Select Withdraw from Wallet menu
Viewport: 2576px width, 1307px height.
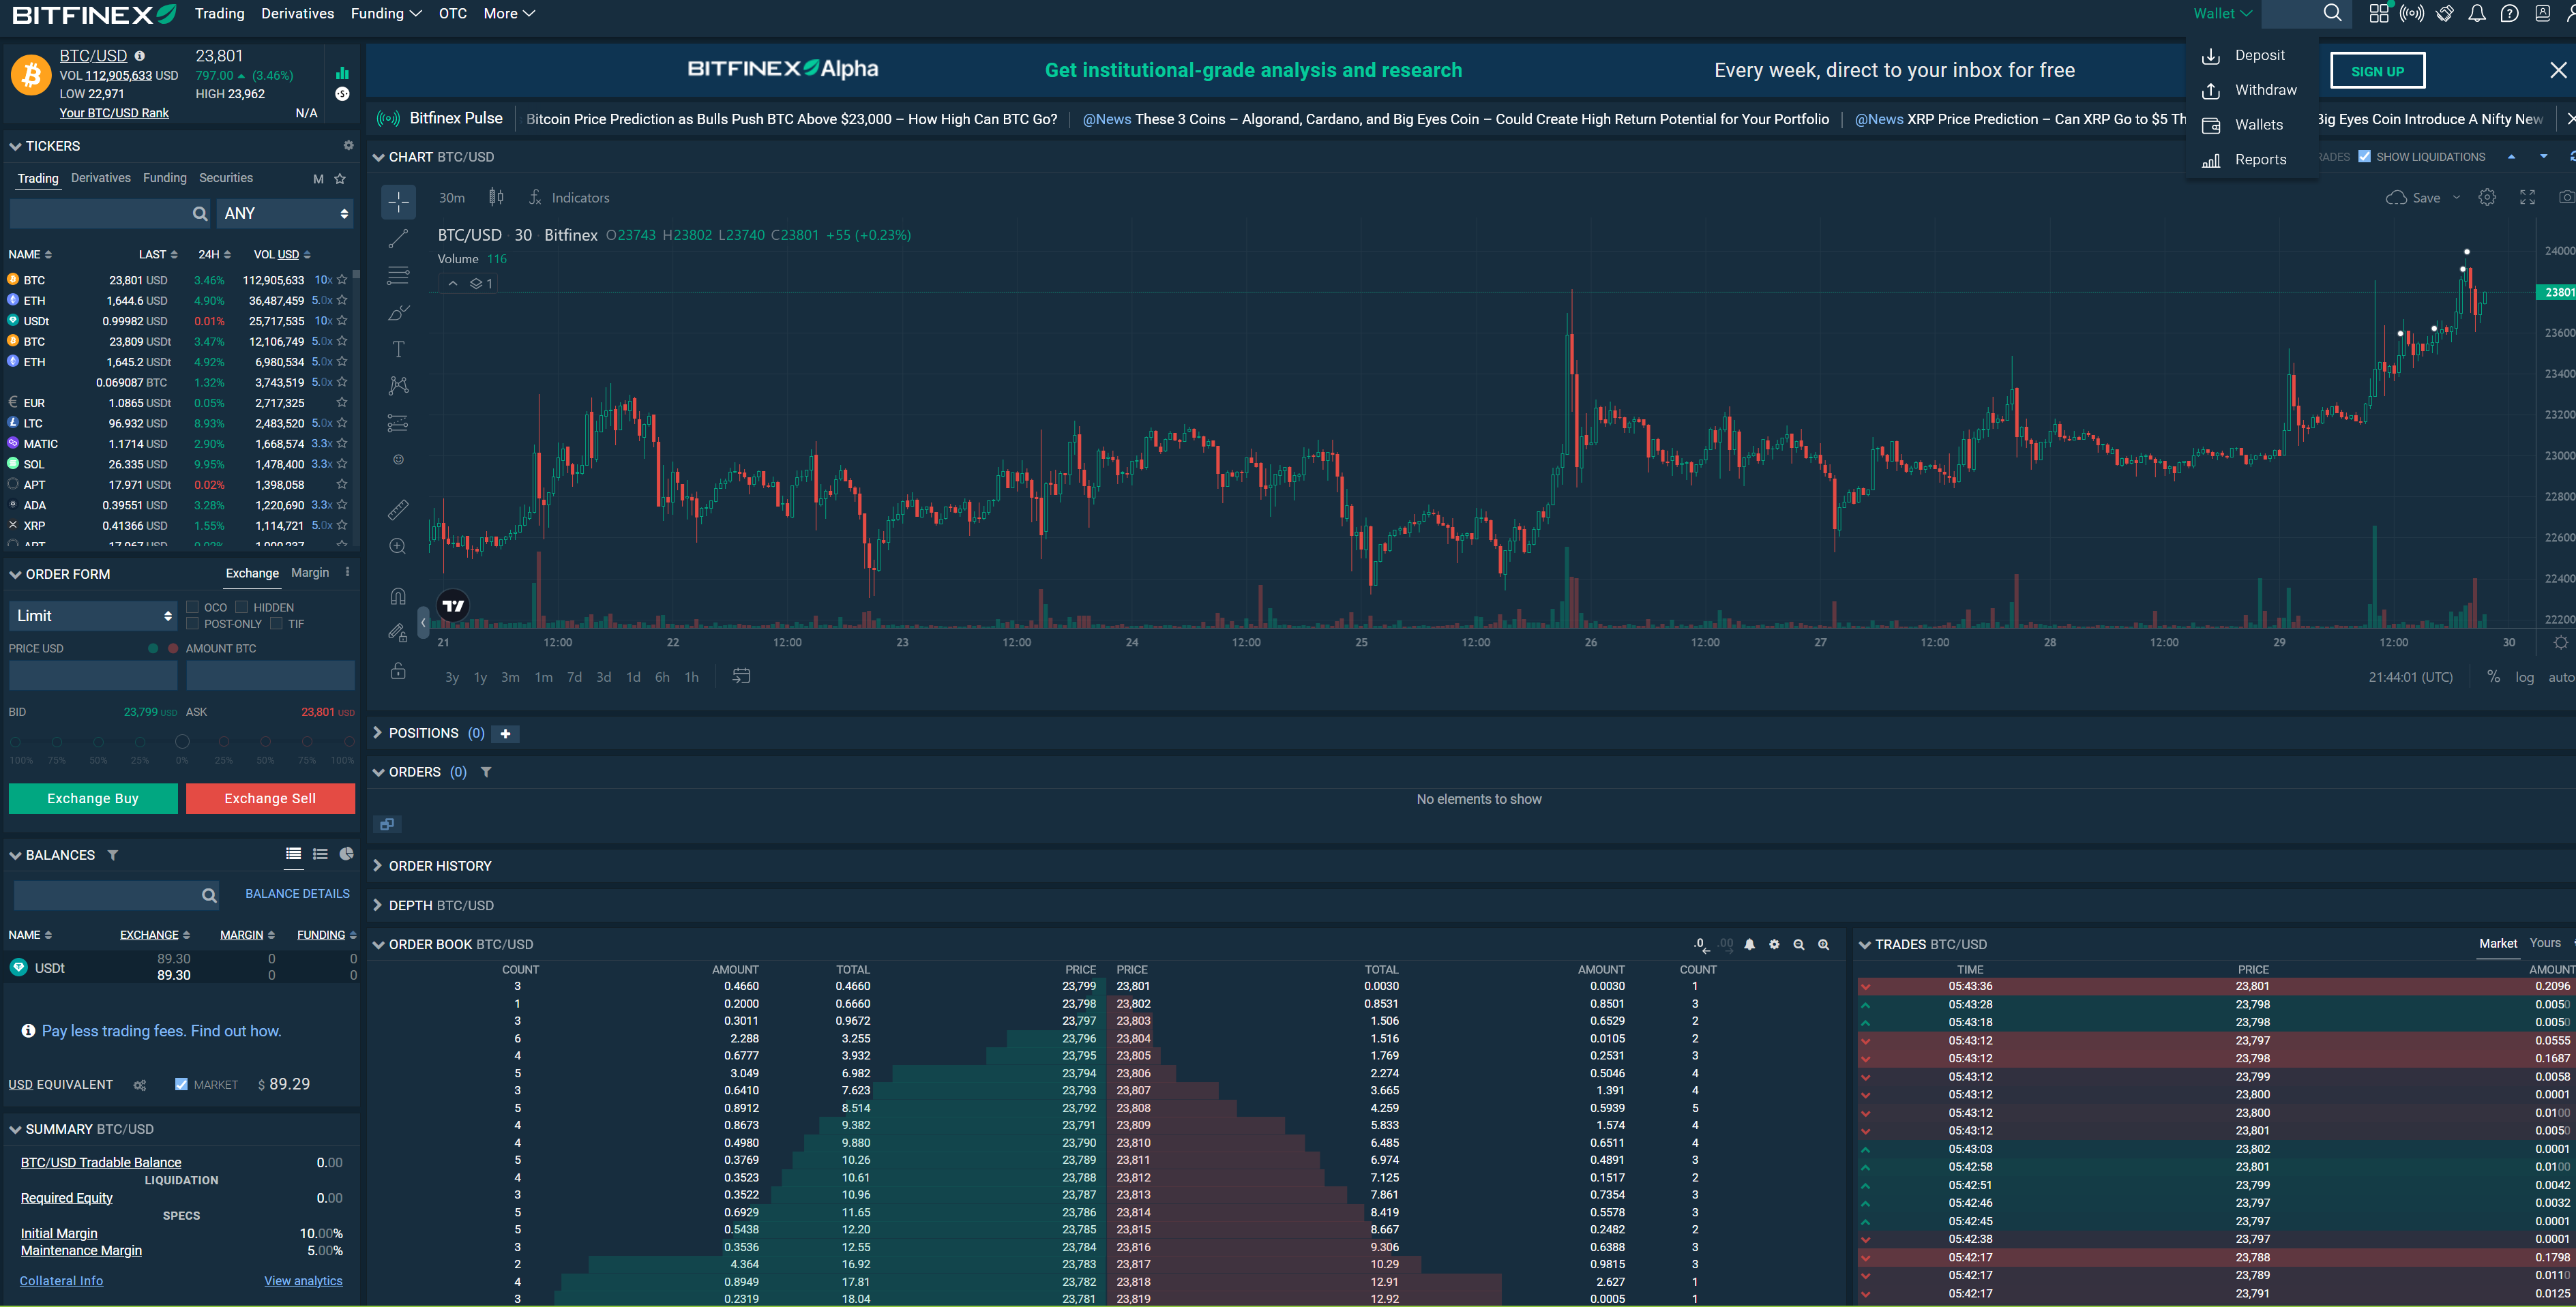tap(2265, 90)
